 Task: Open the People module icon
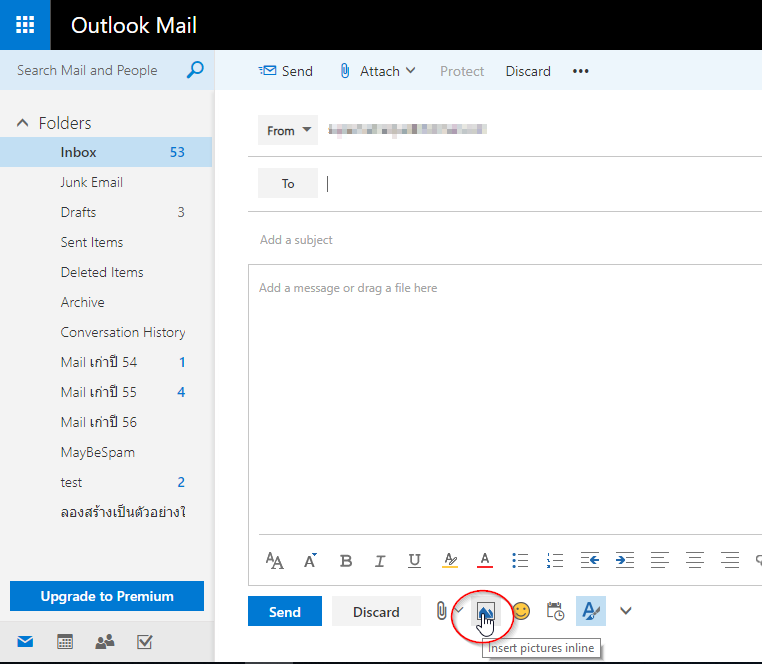(x=104, y=642)
